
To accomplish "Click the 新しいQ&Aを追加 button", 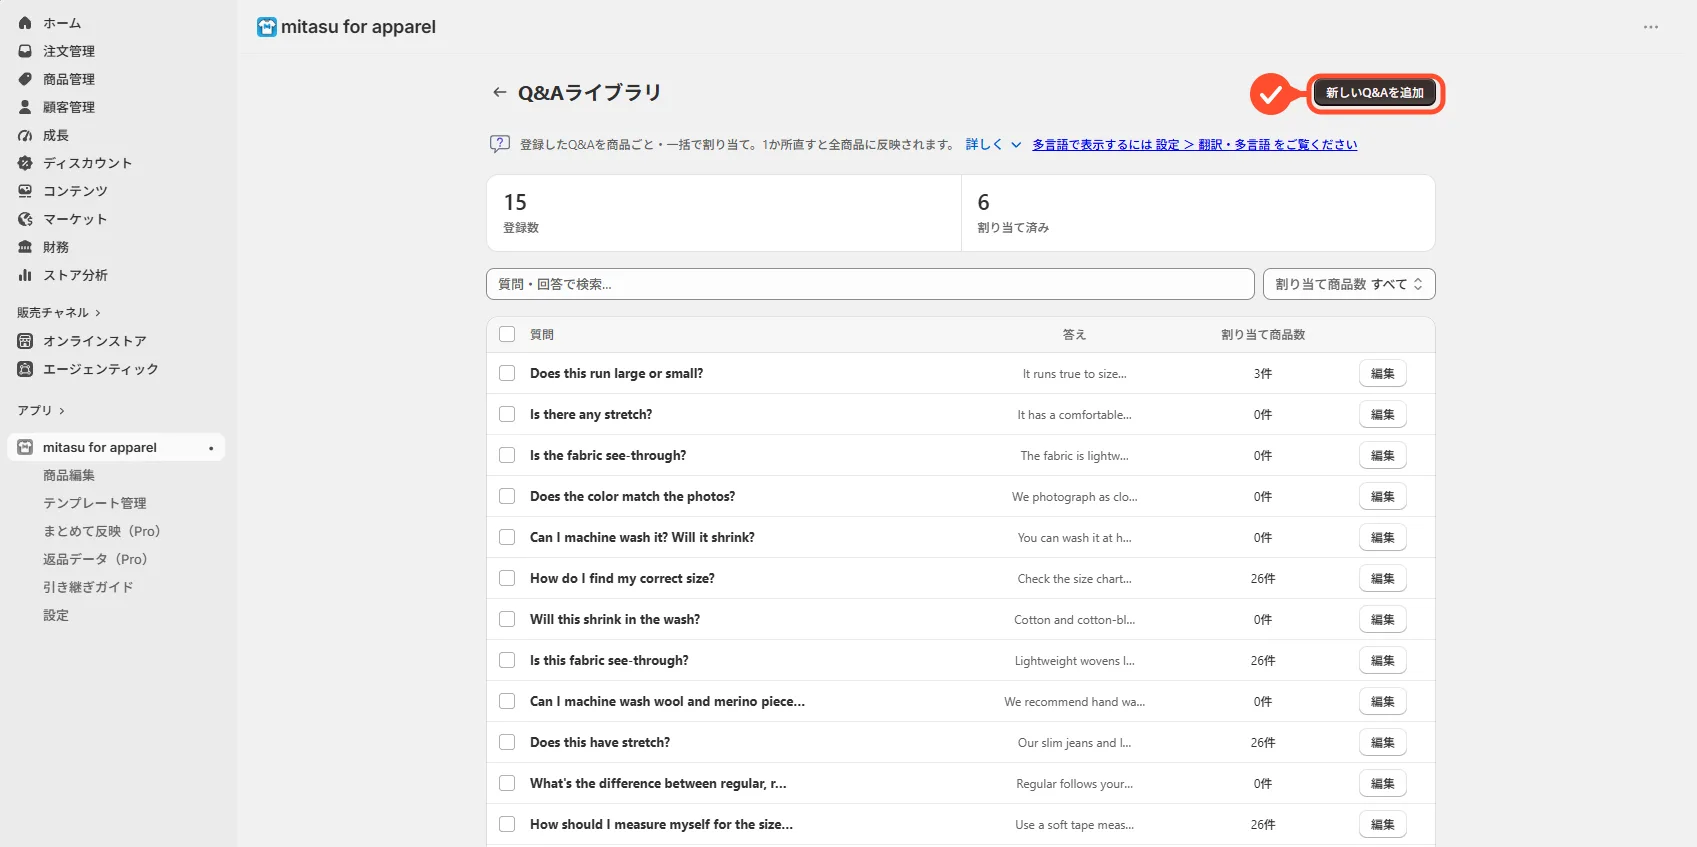I will [1375, 92].
